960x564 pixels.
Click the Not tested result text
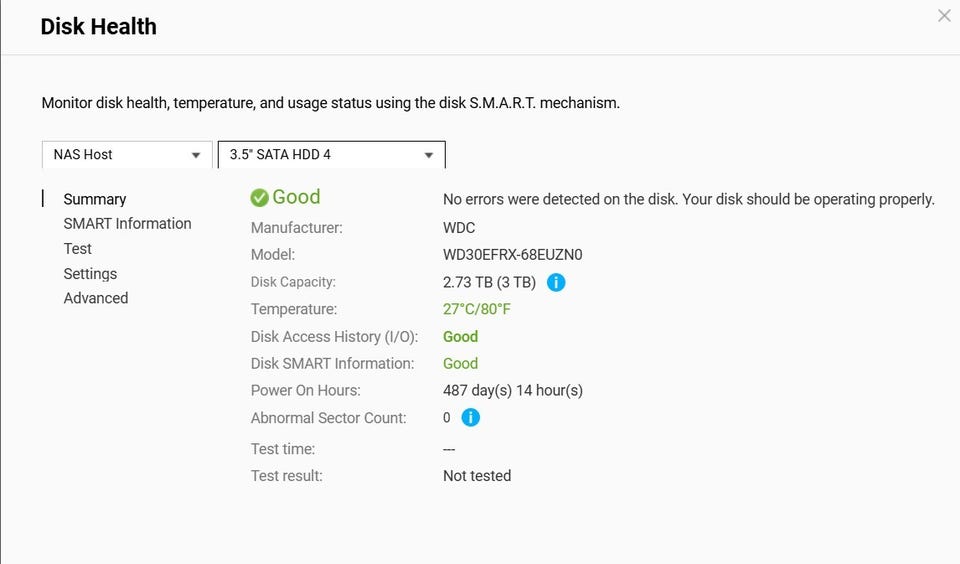477,476
